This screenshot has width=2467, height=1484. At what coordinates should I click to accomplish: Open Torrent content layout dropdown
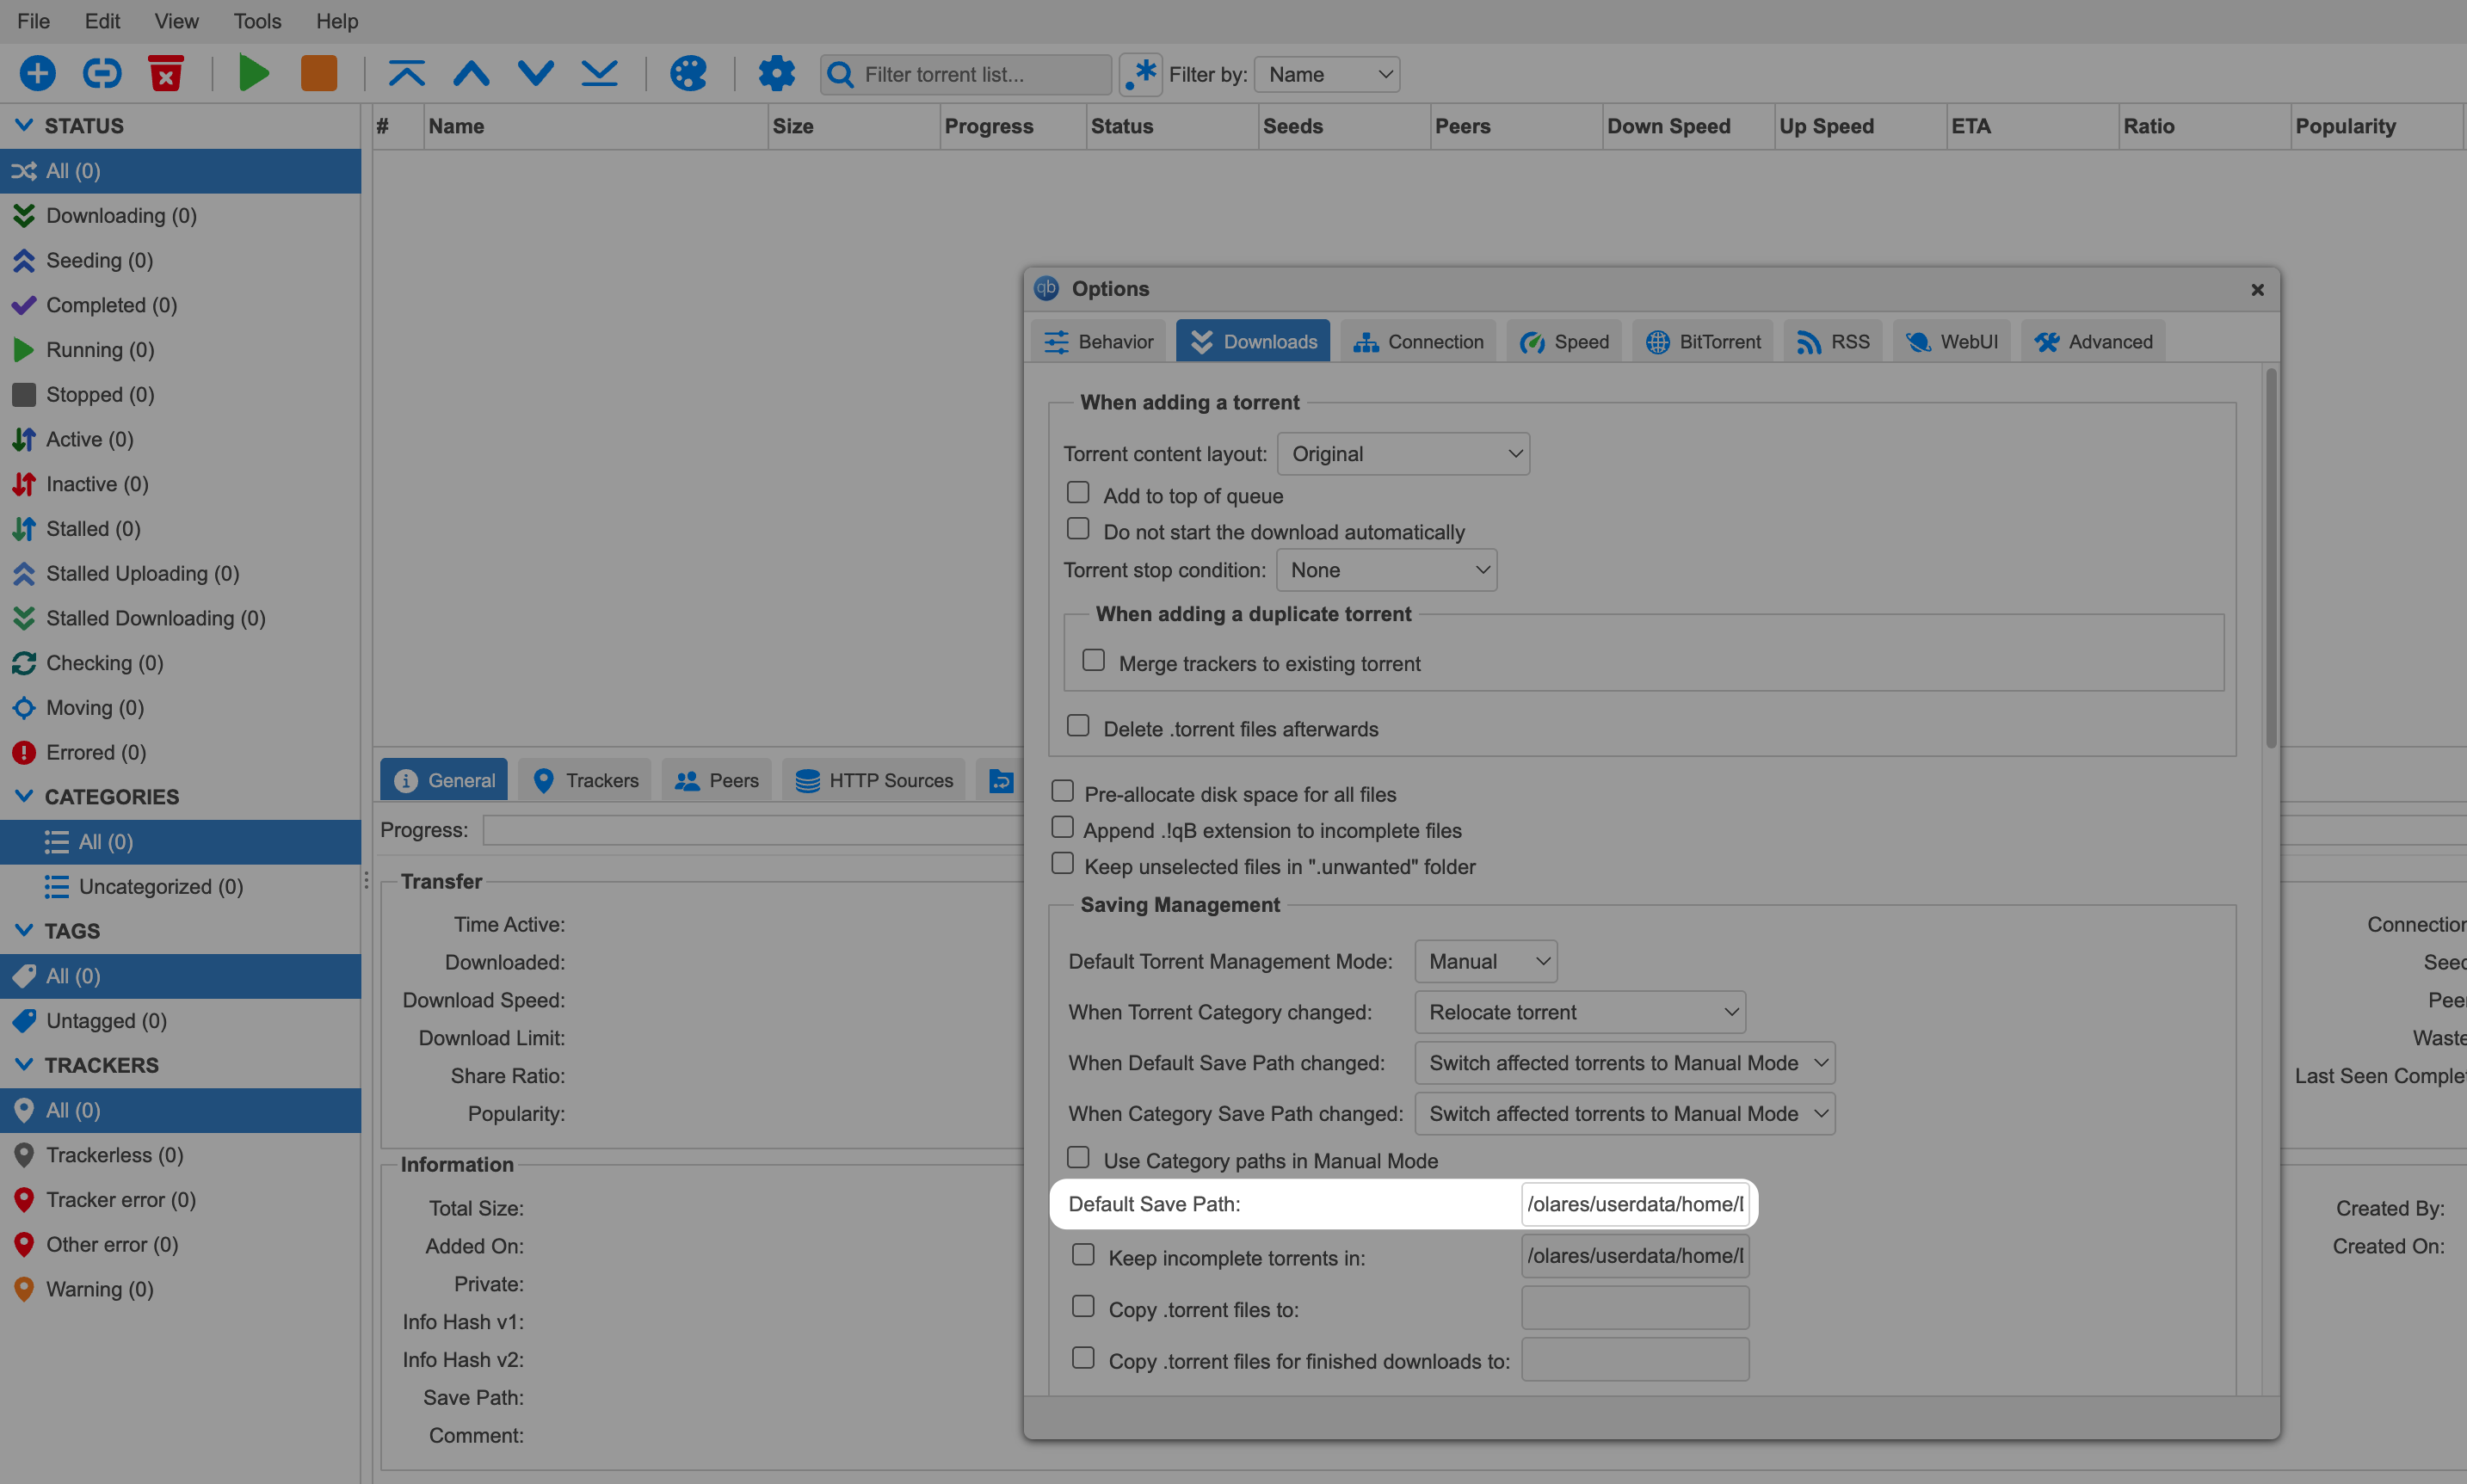tap(1404, 454)
